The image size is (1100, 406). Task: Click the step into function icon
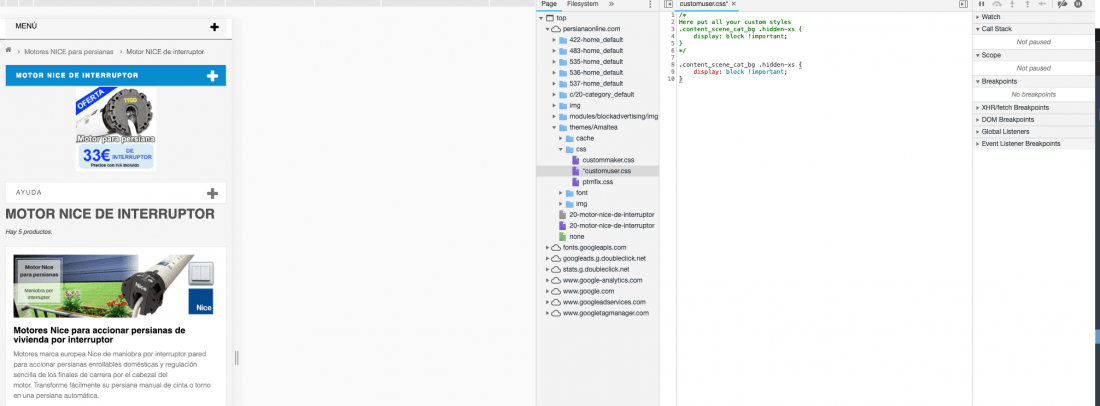click(1012, 4)
